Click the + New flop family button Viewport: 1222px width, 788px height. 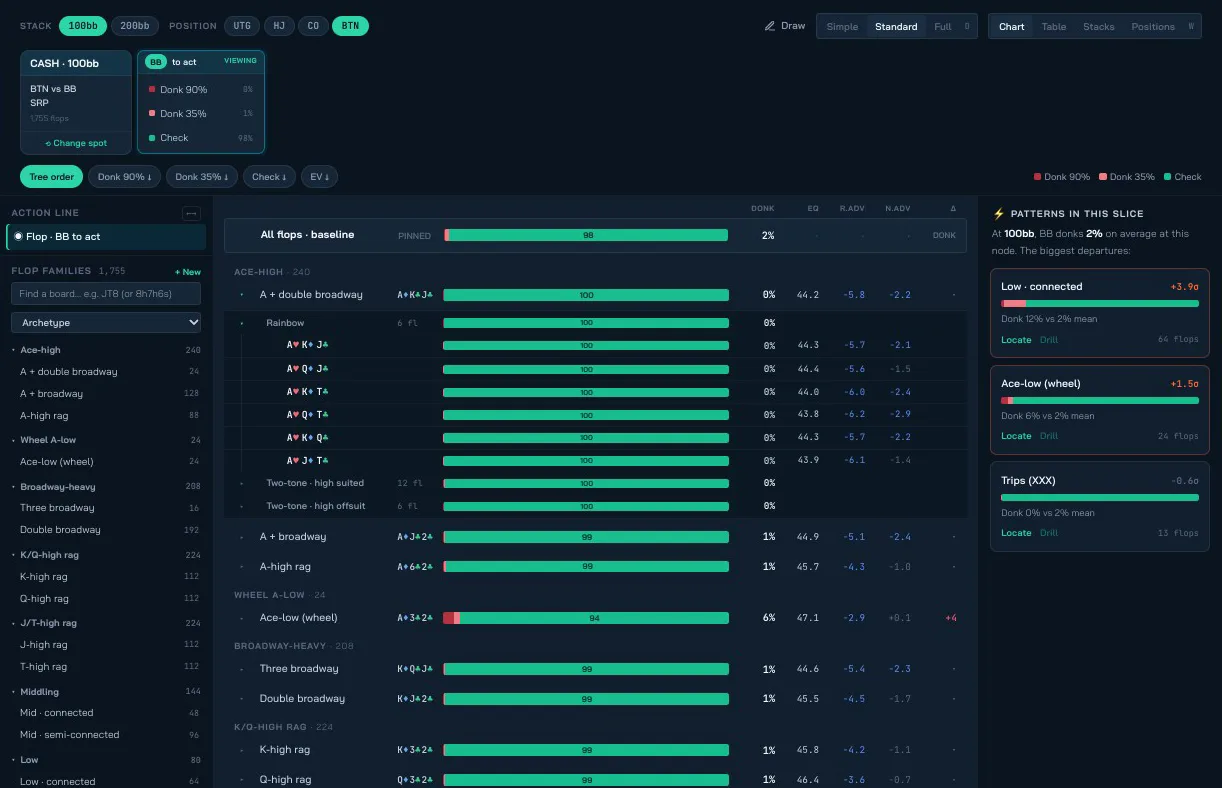(188, 272)
